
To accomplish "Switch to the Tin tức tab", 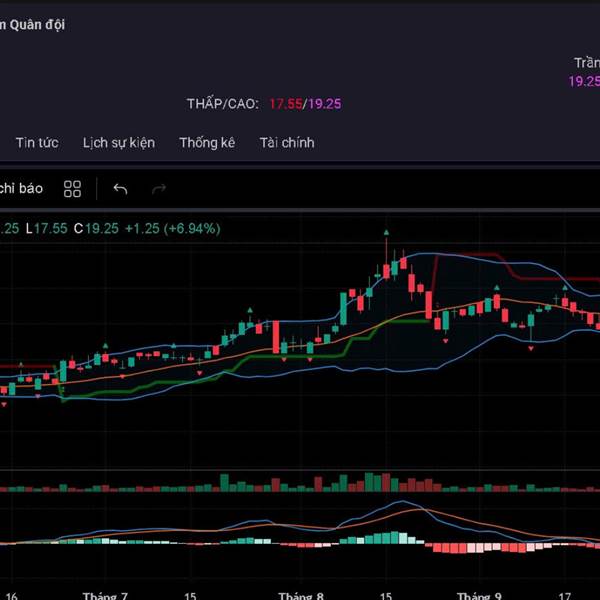I will (37, 143).
